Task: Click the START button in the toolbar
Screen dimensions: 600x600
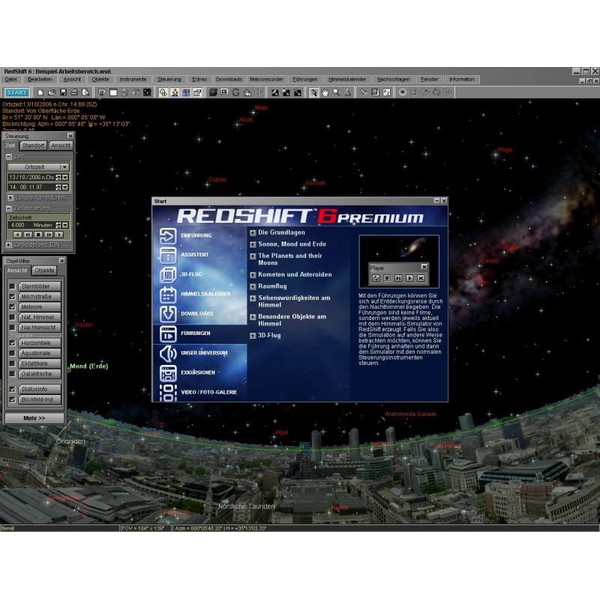Action: 17,92
